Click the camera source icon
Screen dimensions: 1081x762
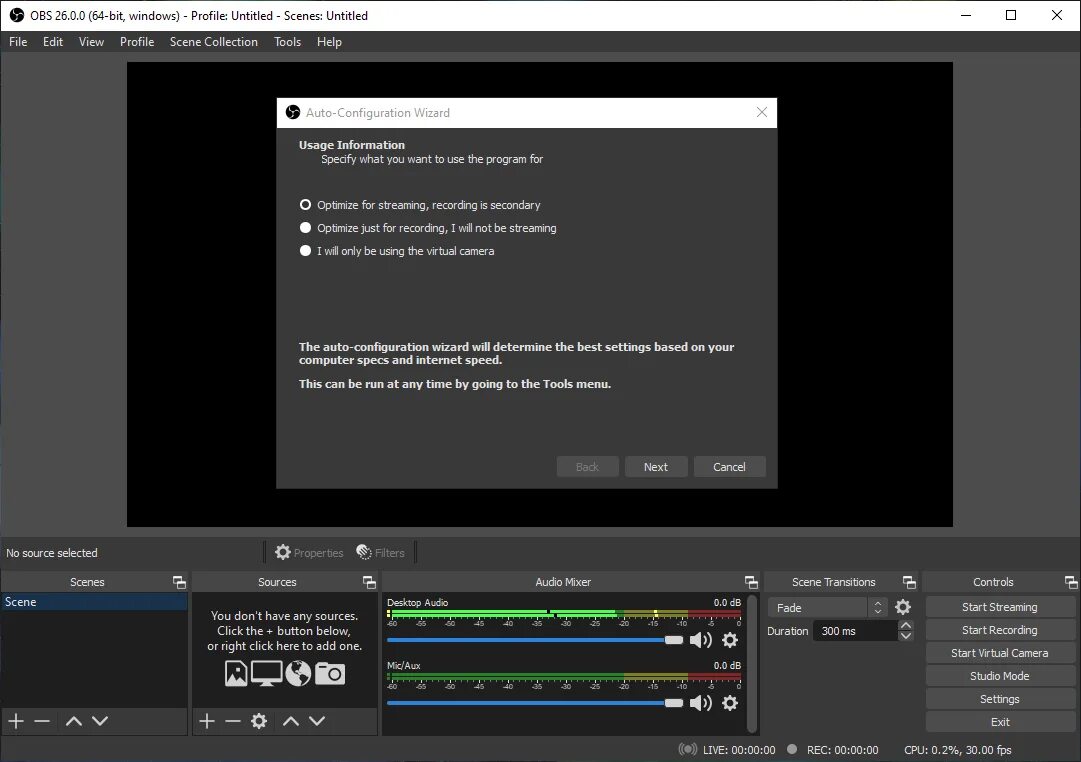(x=330, y=673)
